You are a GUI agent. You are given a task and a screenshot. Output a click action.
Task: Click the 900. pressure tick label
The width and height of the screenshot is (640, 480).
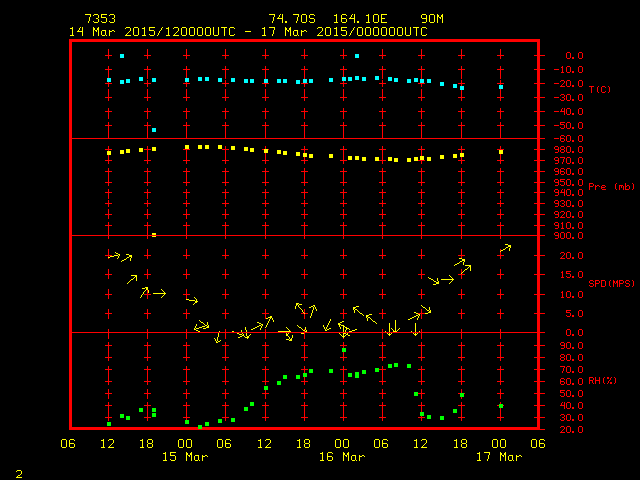[568, 236]
